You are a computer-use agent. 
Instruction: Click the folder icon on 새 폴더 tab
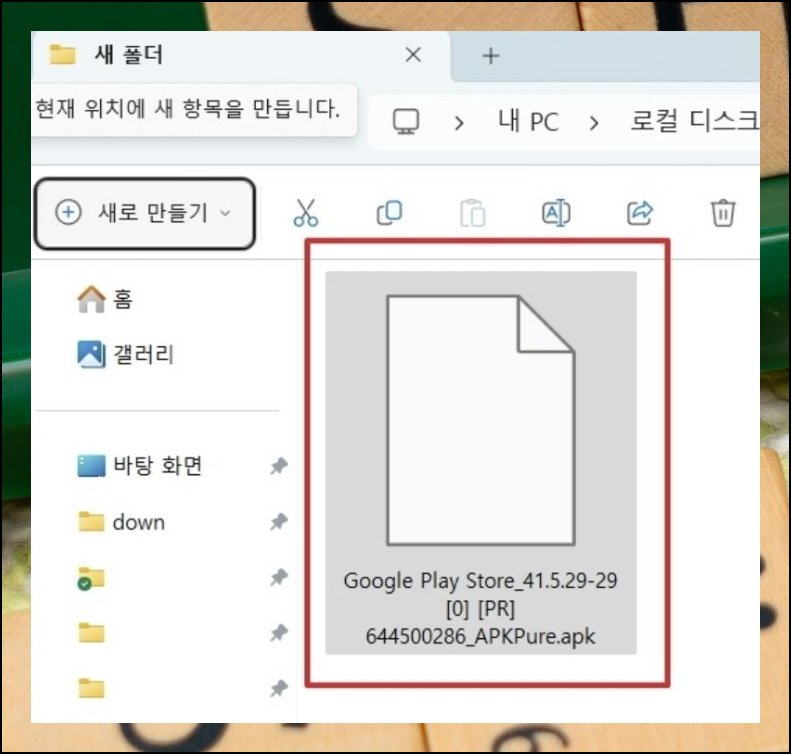[x=63, y=54]
